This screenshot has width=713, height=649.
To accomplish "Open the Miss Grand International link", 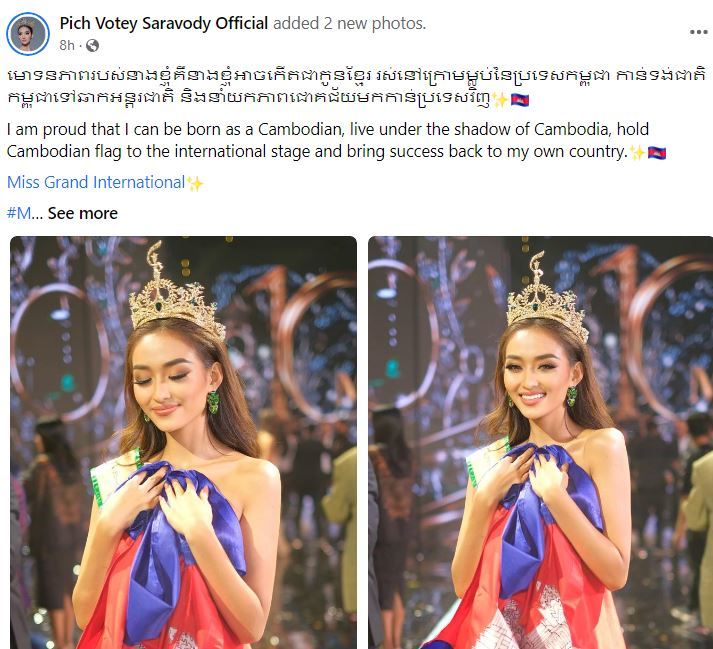I will pos(96,182).
